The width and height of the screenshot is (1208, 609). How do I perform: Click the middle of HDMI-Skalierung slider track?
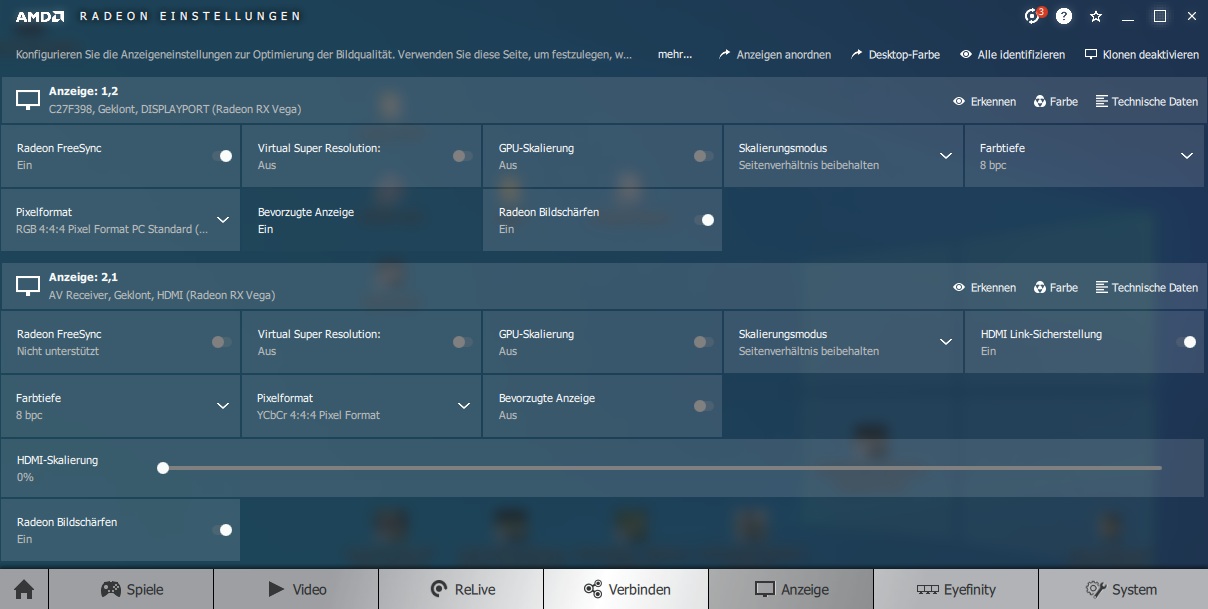pyautogui.click(x=662, y=467)
